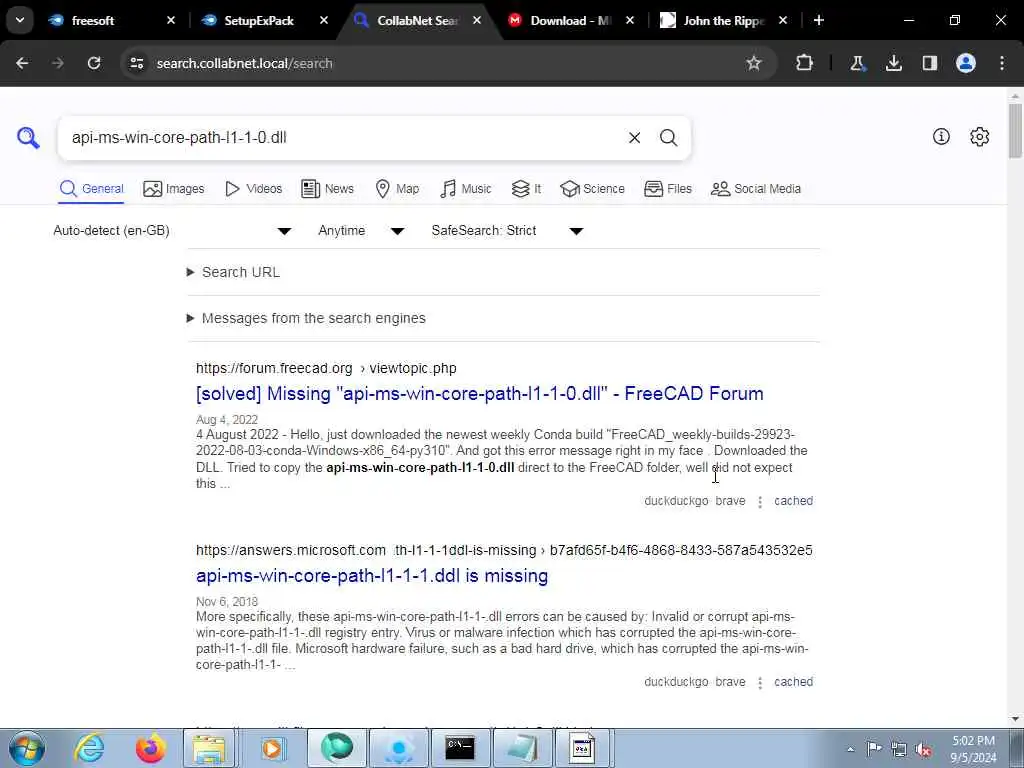Image resolution: width=1024 pixels, height=768 pixels.
Task: Select the Images search category
Action: pos(174,189)
